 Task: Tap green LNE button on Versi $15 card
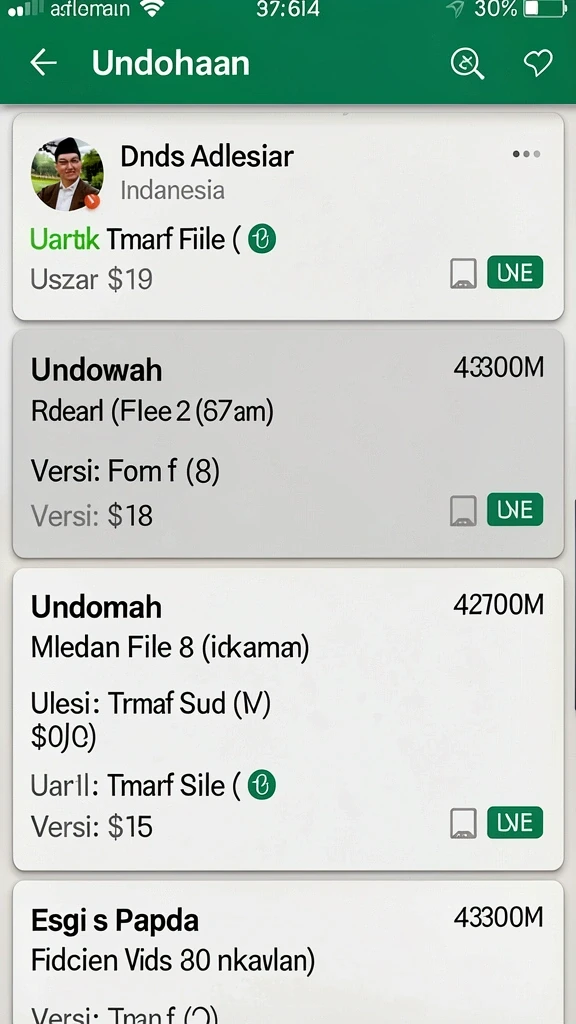[x=515, y=823]
